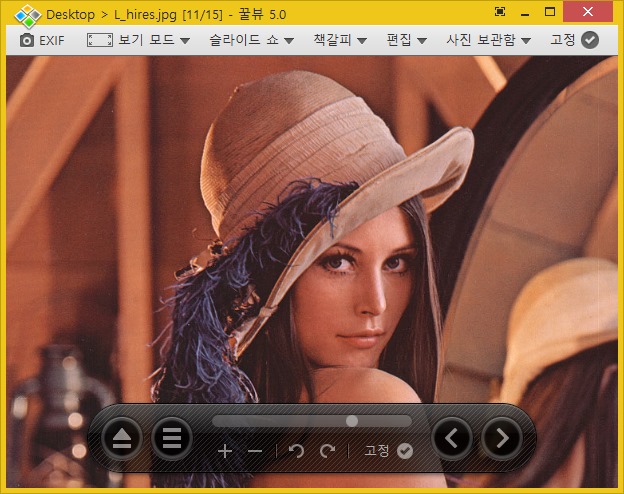Expand the 책갈피 bookmark menu

pyautogui.click(x=340, y=40)
